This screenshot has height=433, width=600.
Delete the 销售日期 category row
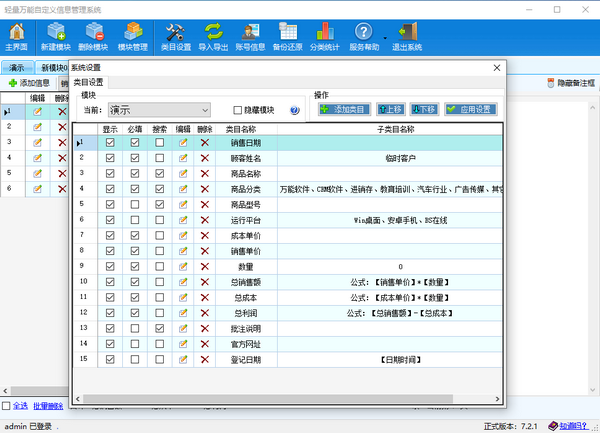click(x=205, y=143)
